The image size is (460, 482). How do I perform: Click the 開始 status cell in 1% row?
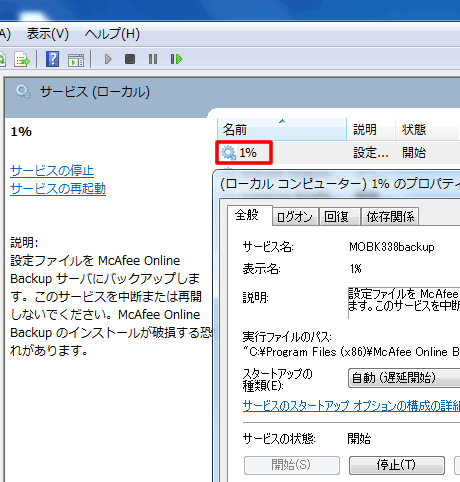pos(414,153)
